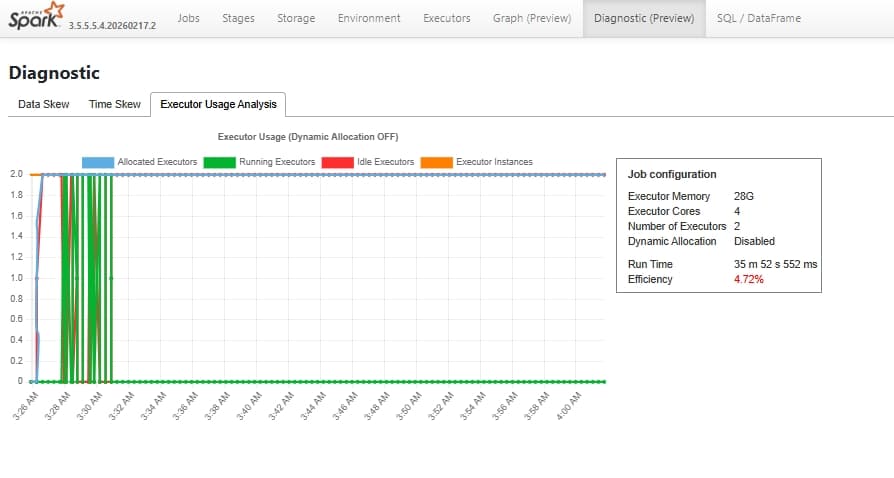
Task: Hide the Allocated Executors series label
Action: (x=157, y=162)
